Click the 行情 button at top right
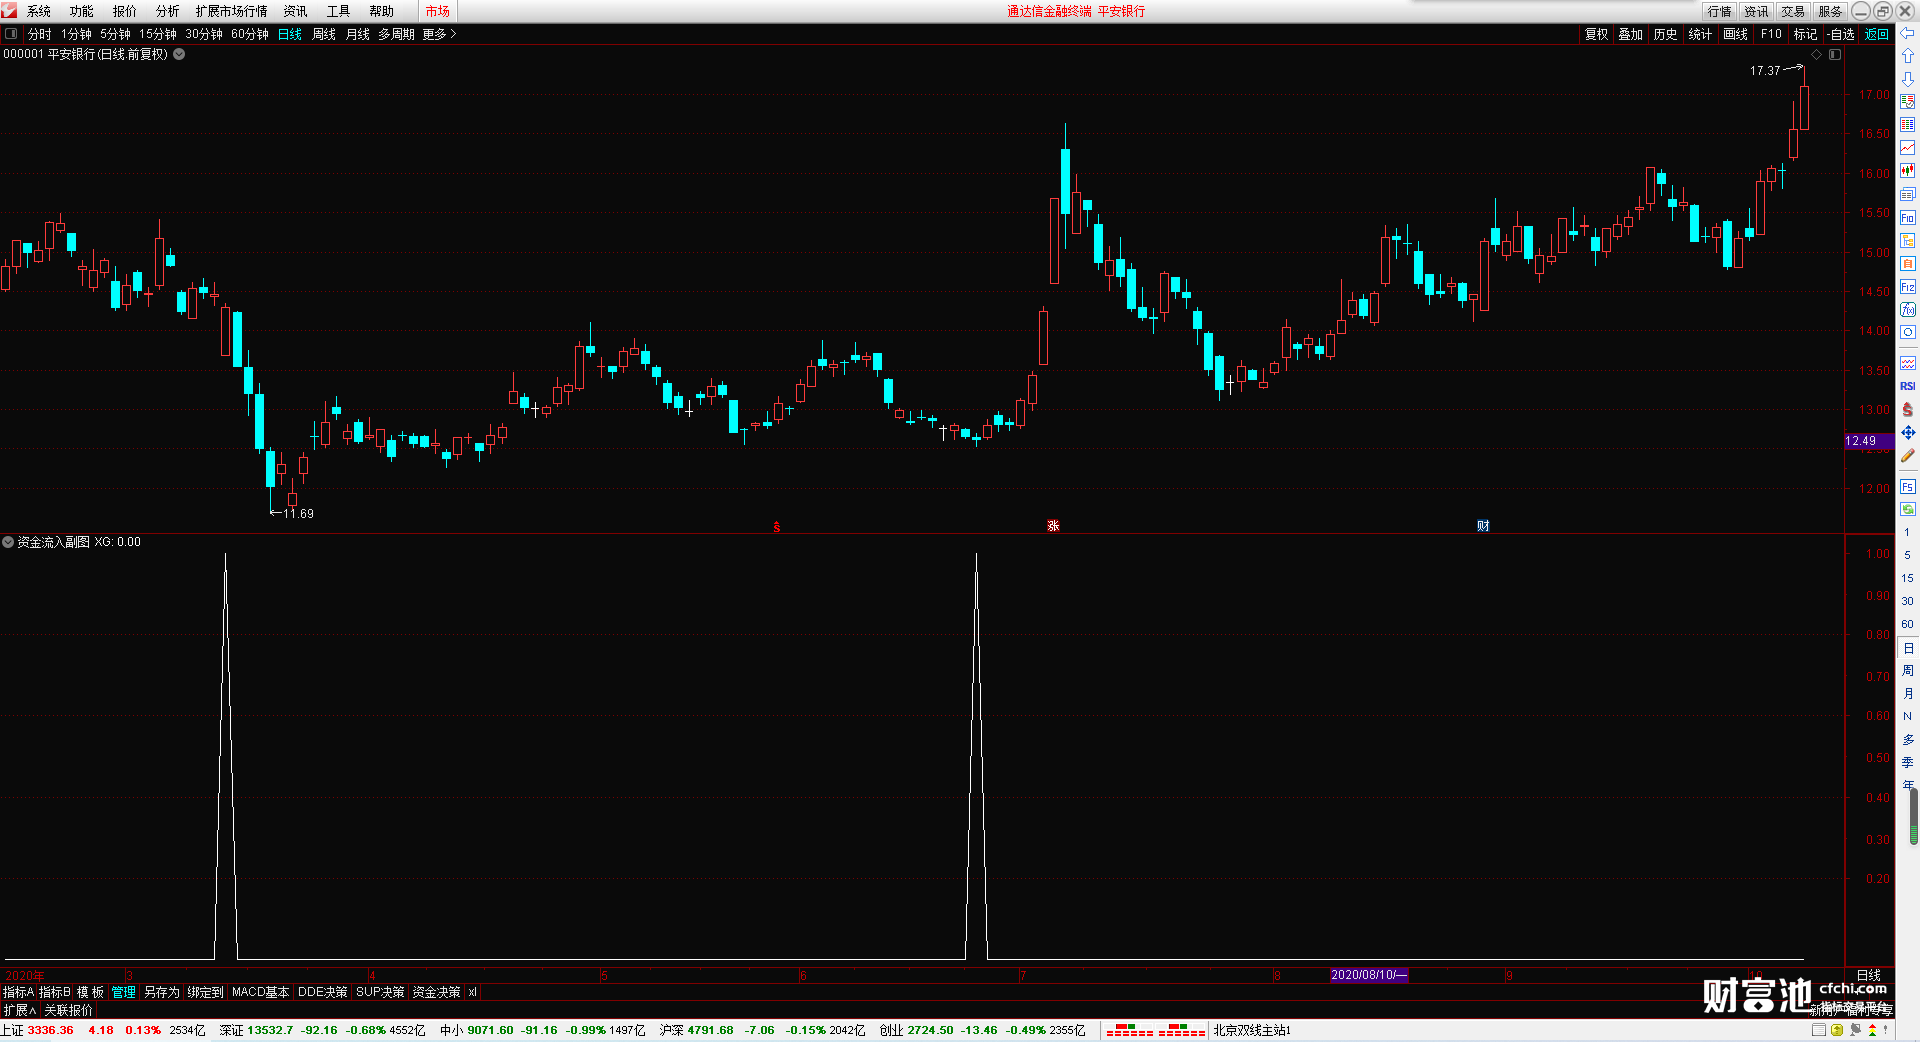 pos(1720,11)
